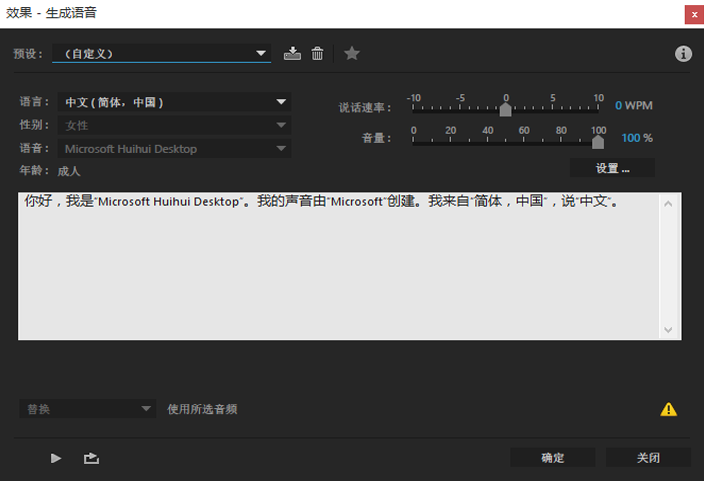Open the 预设 (自定义) dropdown
This screenshot has height=481, width=704.
click(162, 53)
